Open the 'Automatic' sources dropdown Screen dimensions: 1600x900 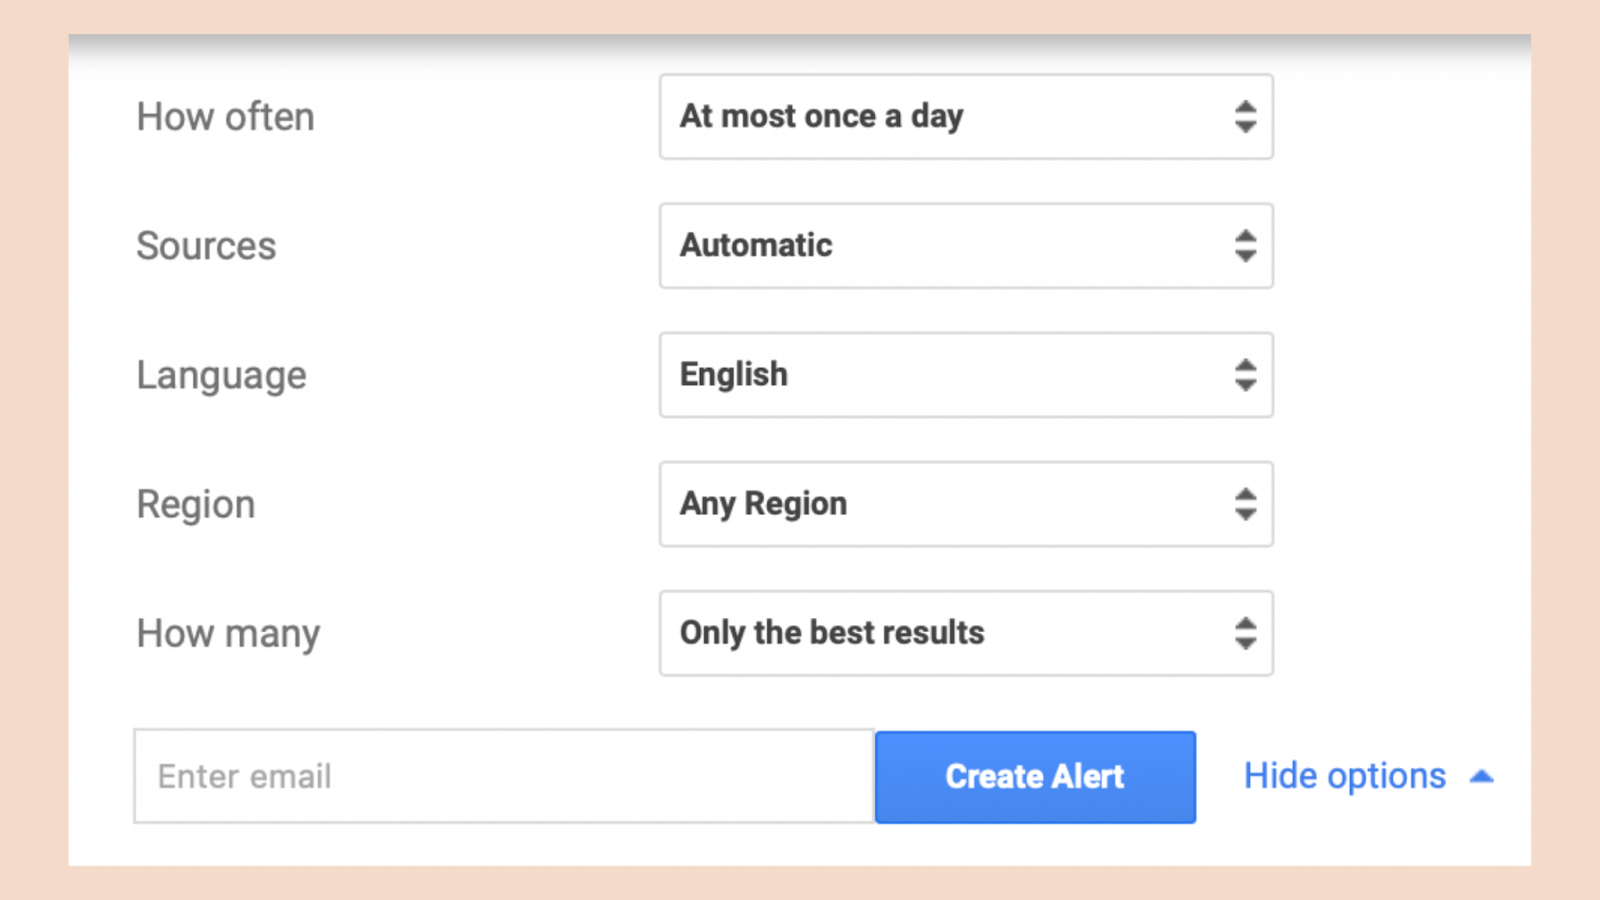point(965,246)
